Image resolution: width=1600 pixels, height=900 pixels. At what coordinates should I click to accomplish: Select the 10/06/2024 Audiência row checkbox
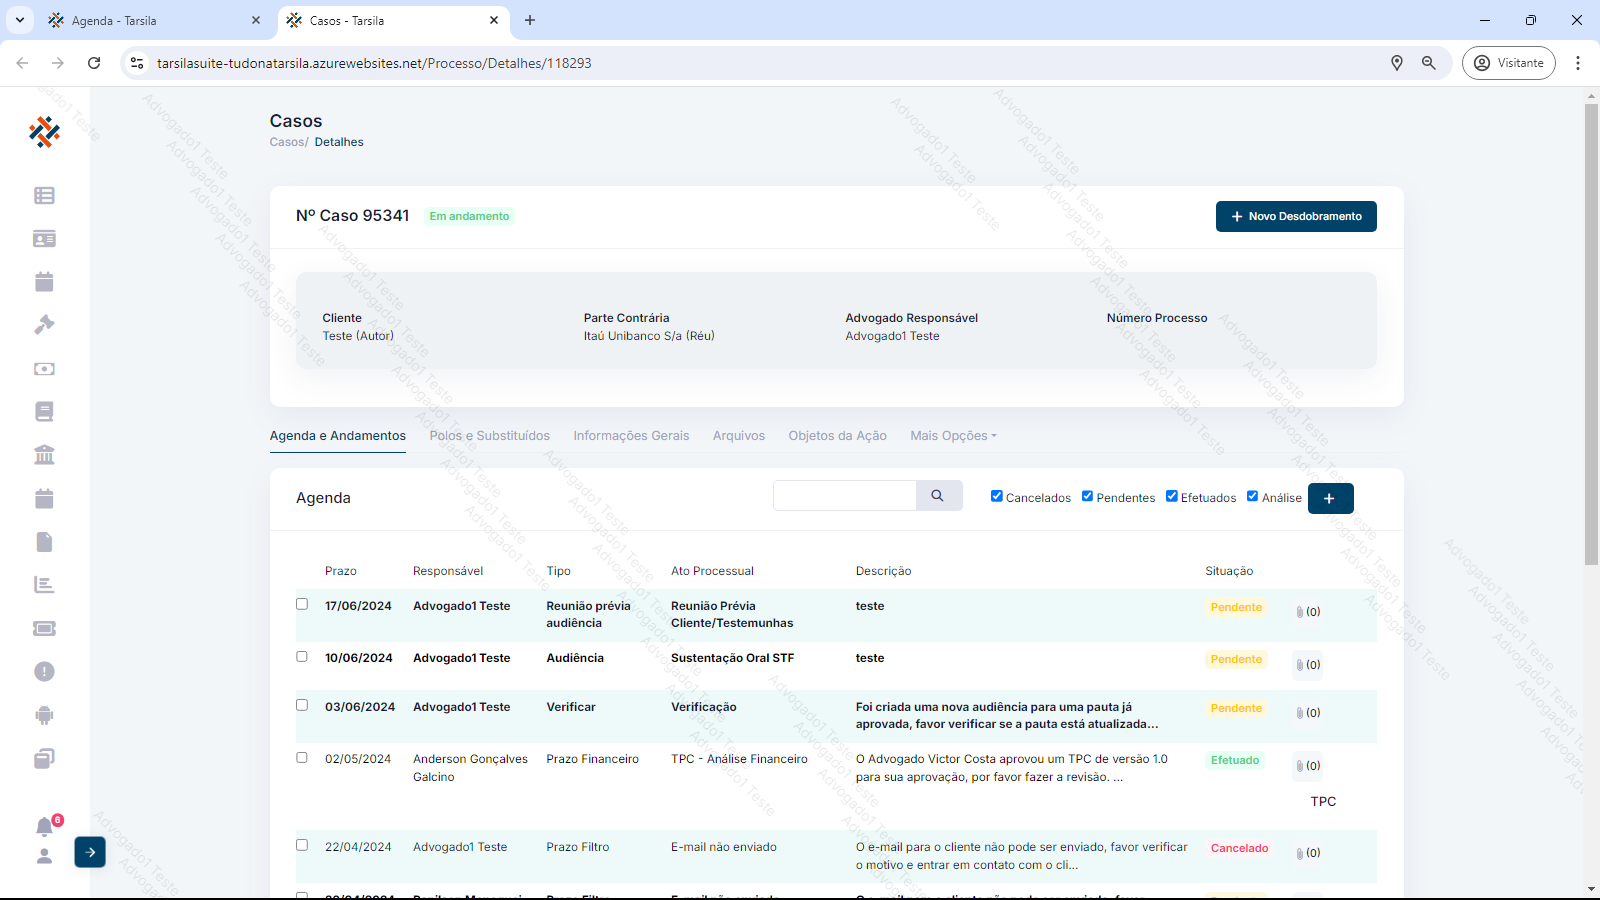(302, 657)
